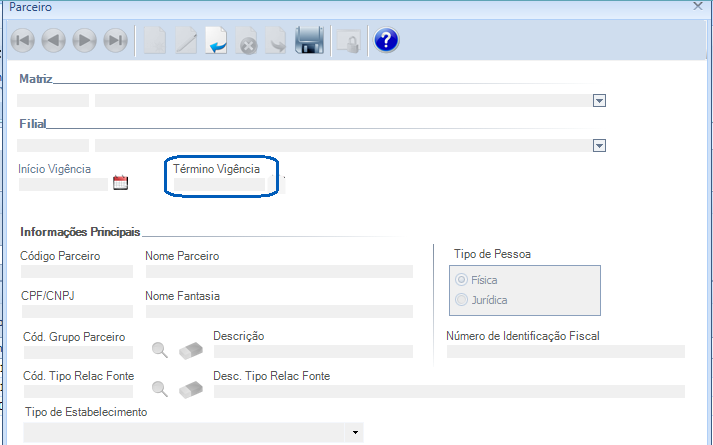Image resolution: width=713 pixels, height=445 pixels.
Task: Go to the next record
Action: point(85,40)
